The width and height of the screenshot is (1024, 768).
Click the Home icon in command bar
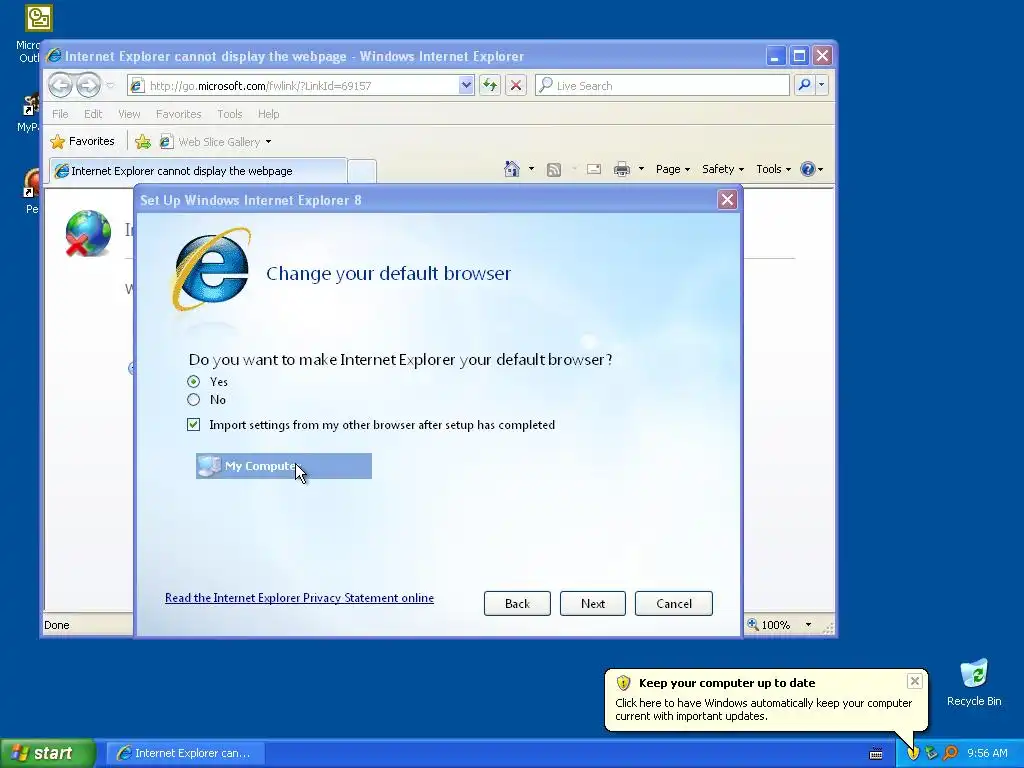[x=512, y=169]
